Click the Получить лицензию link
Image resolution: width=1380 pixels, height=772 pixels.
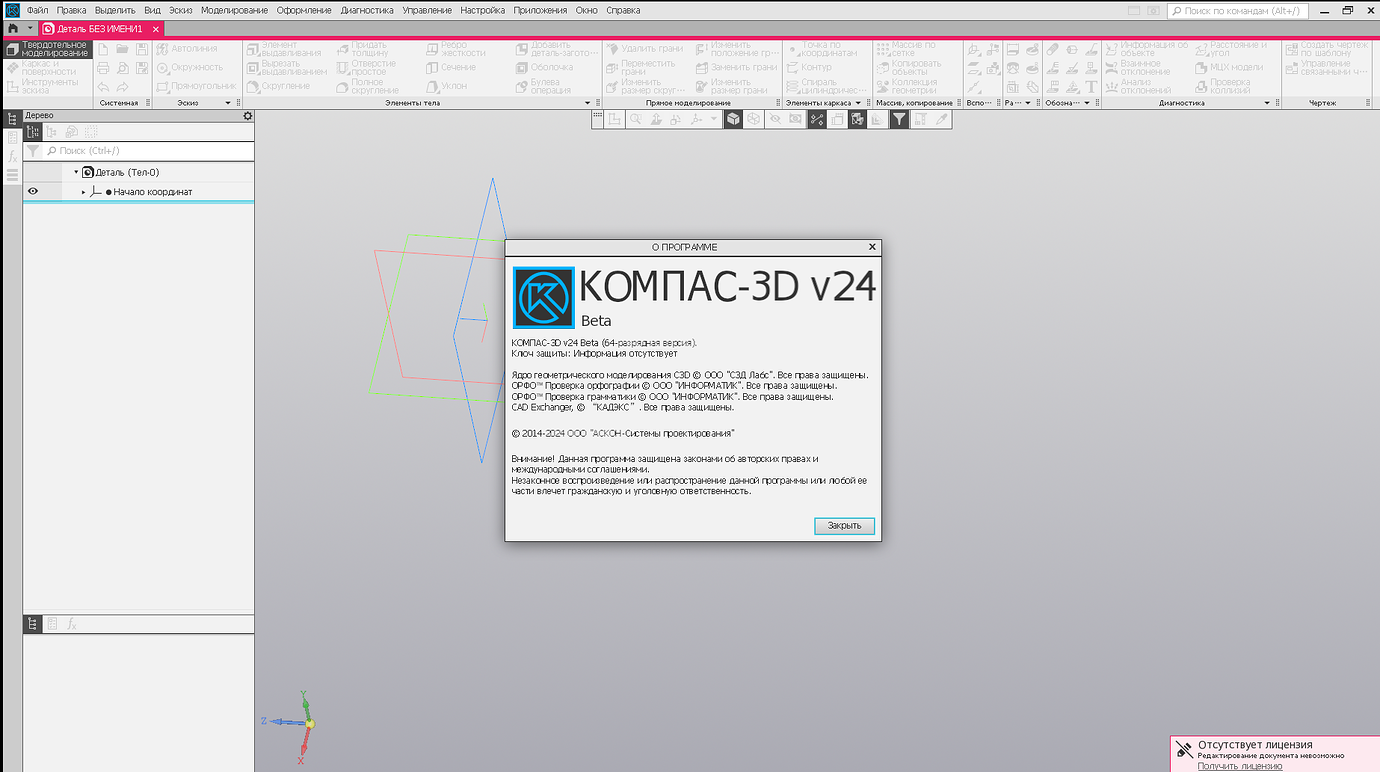[1238, 765]
